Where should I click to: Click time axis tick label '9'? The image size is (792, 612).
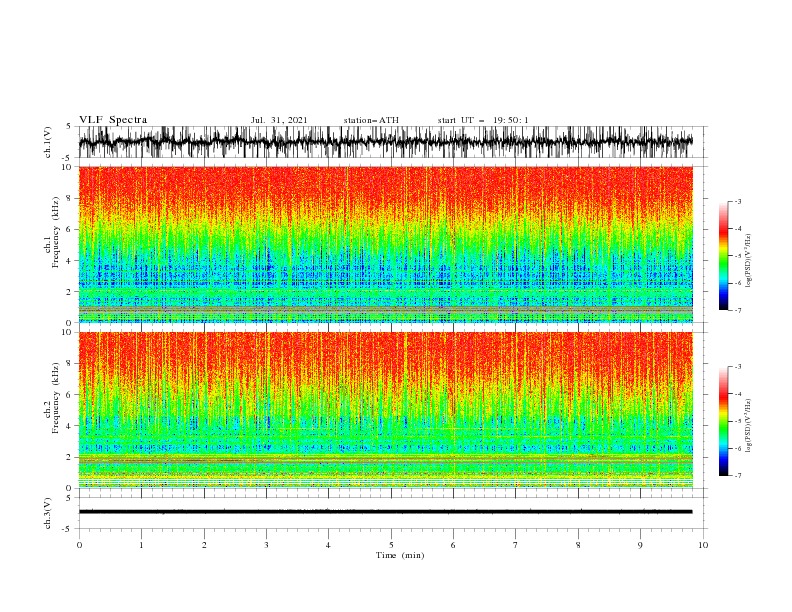coord(640,545)
